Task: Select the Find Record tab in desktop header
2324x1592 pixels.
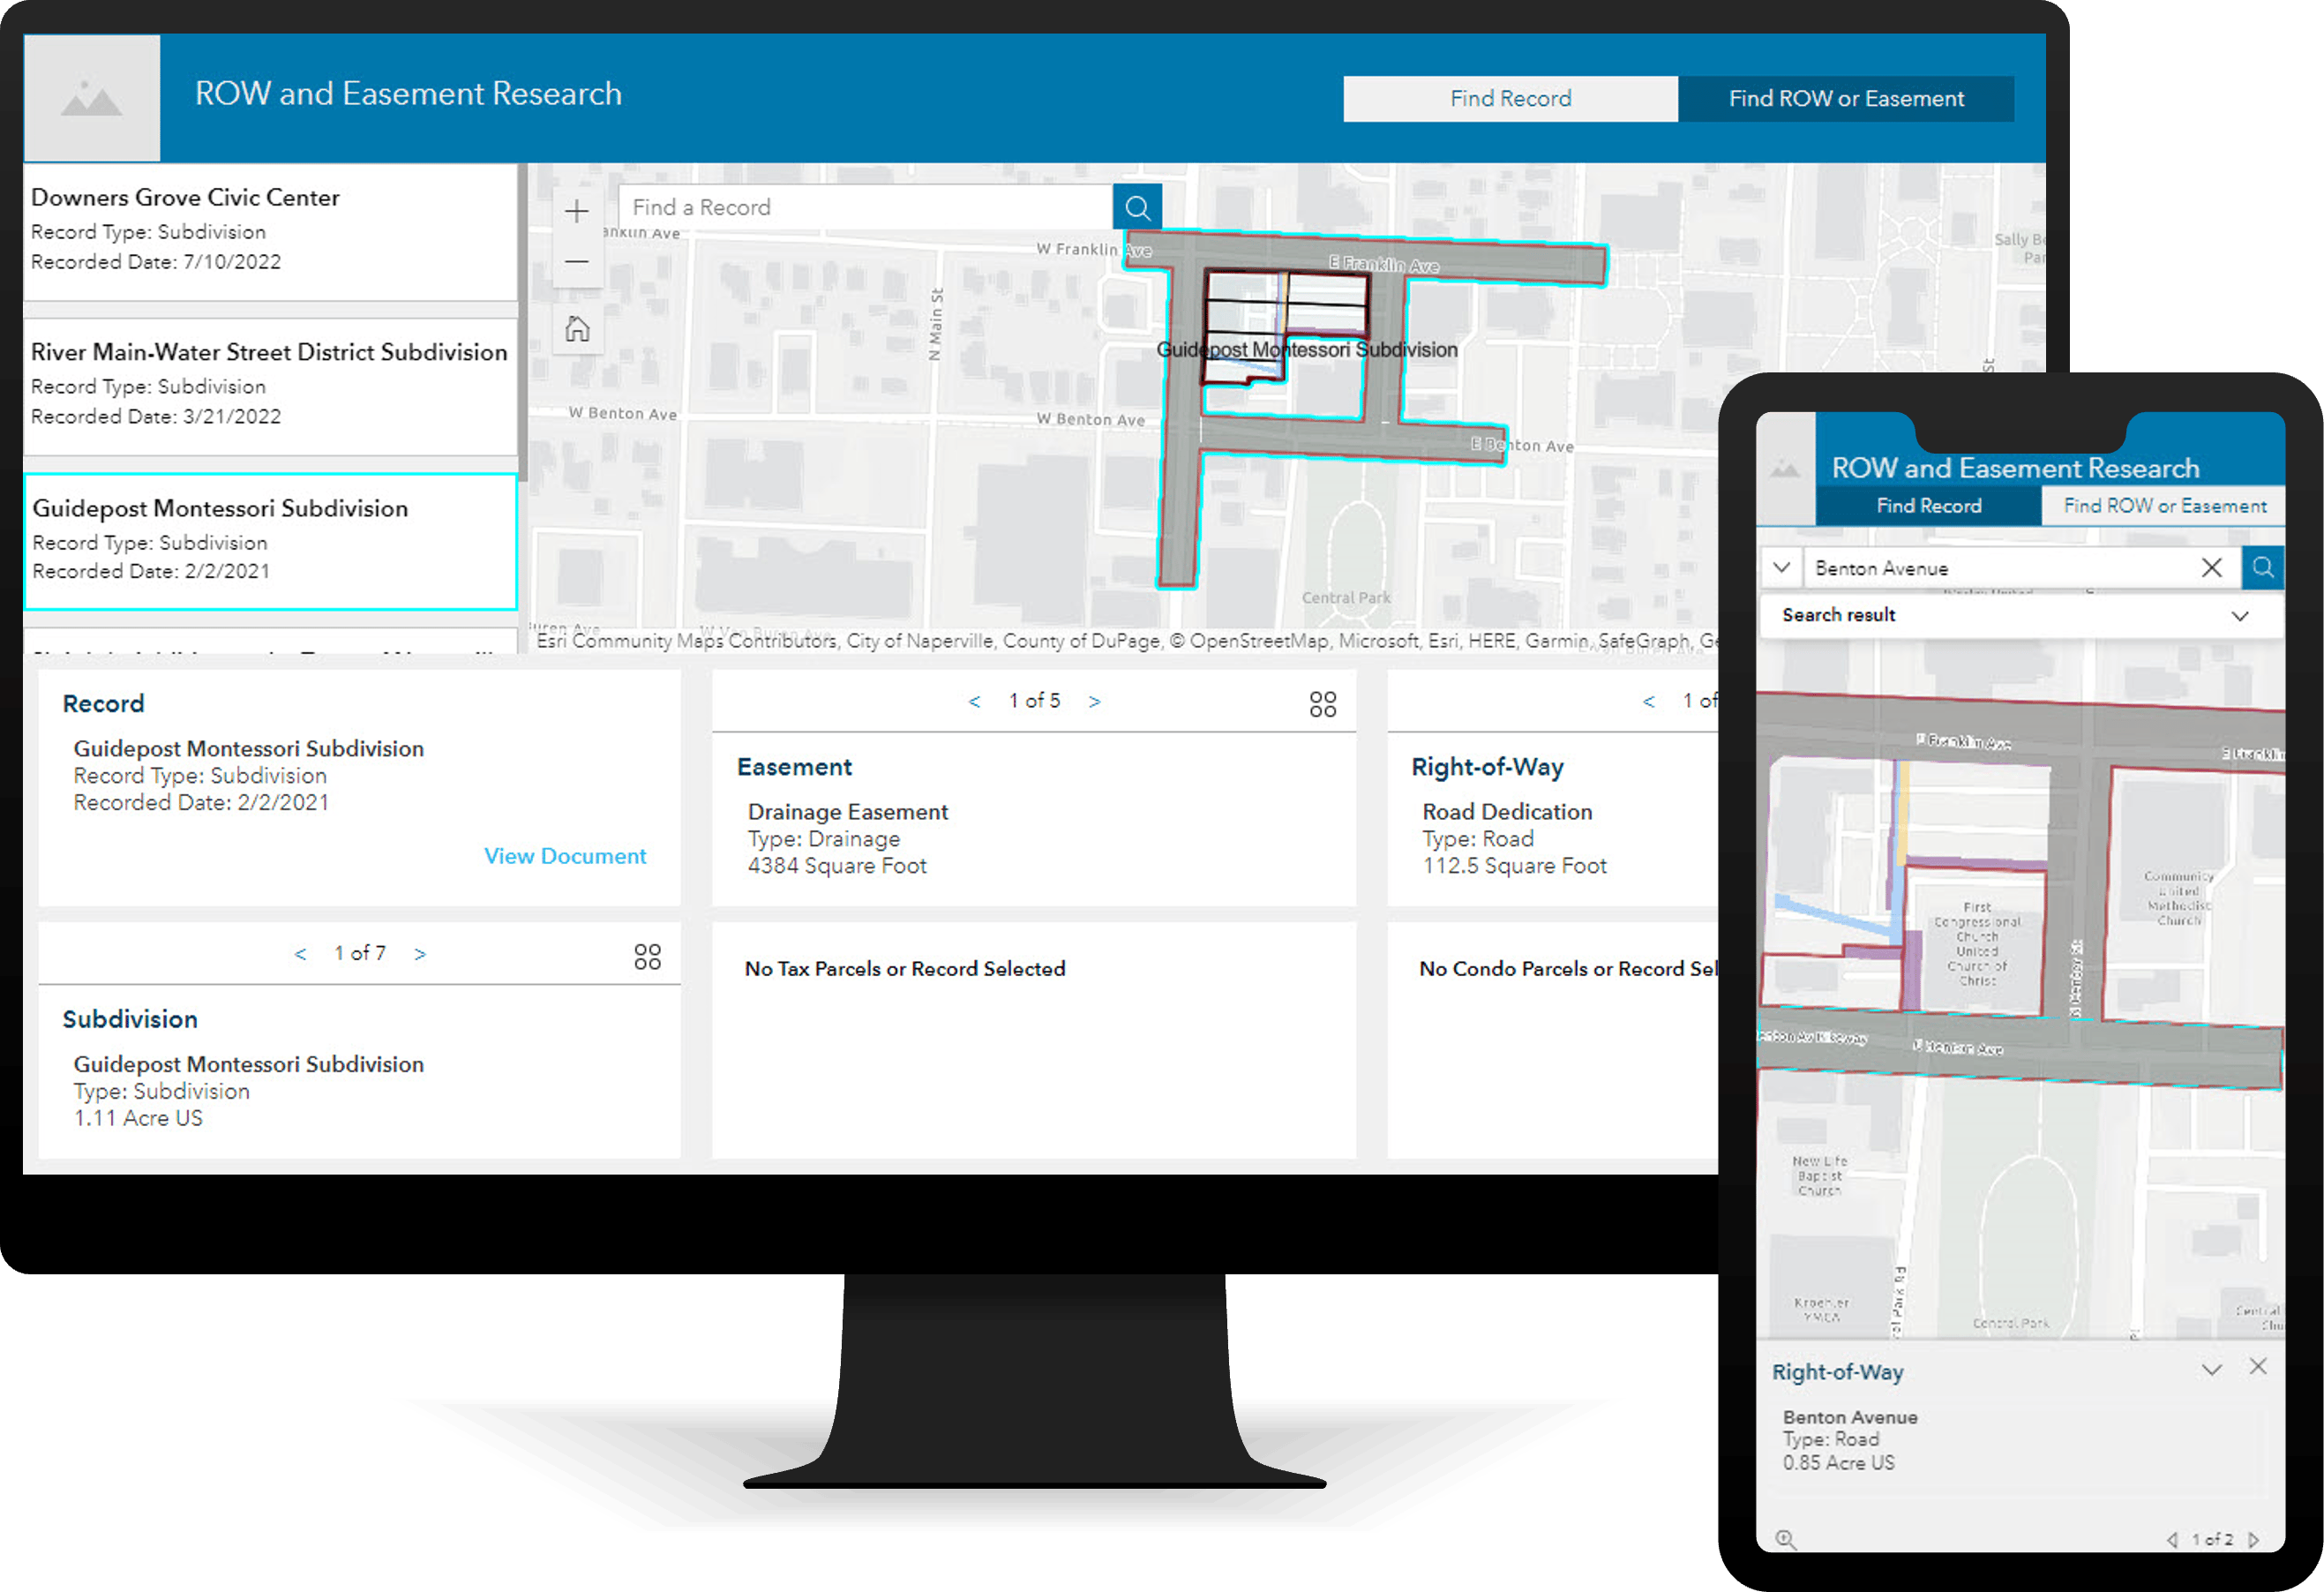Action: [x=1510, y=99]
